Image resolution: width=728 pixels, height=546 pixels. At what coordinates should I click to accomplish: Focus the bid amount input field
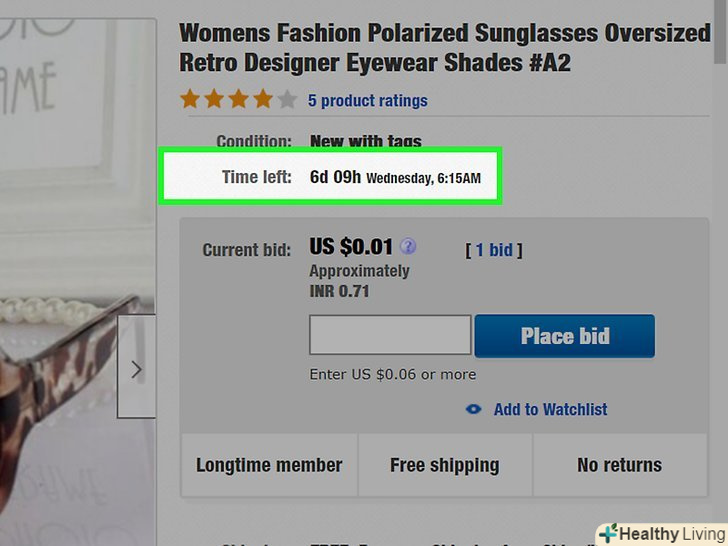[x=390, y=336]
